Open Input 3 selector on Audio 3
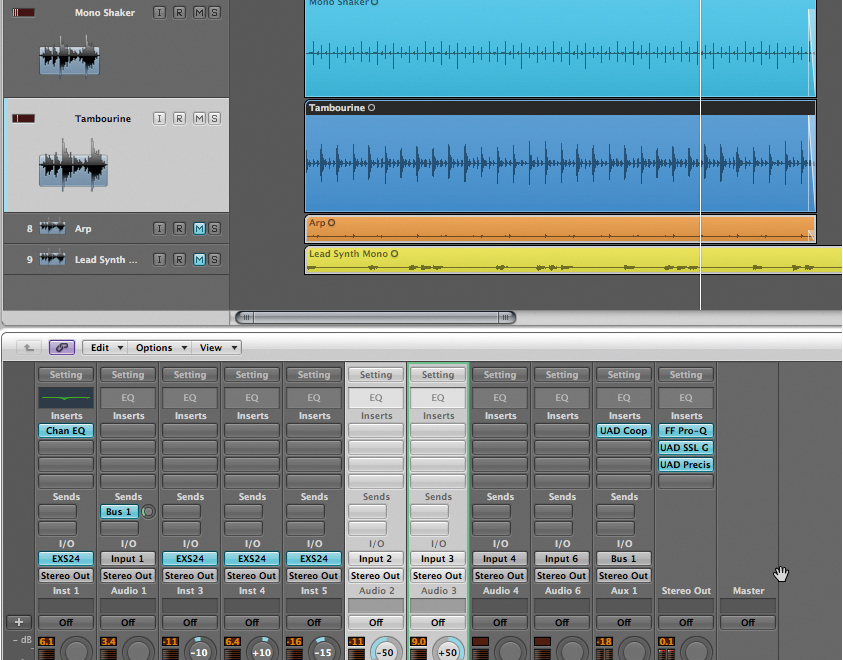The image size is (843, 660). (438, 558)
